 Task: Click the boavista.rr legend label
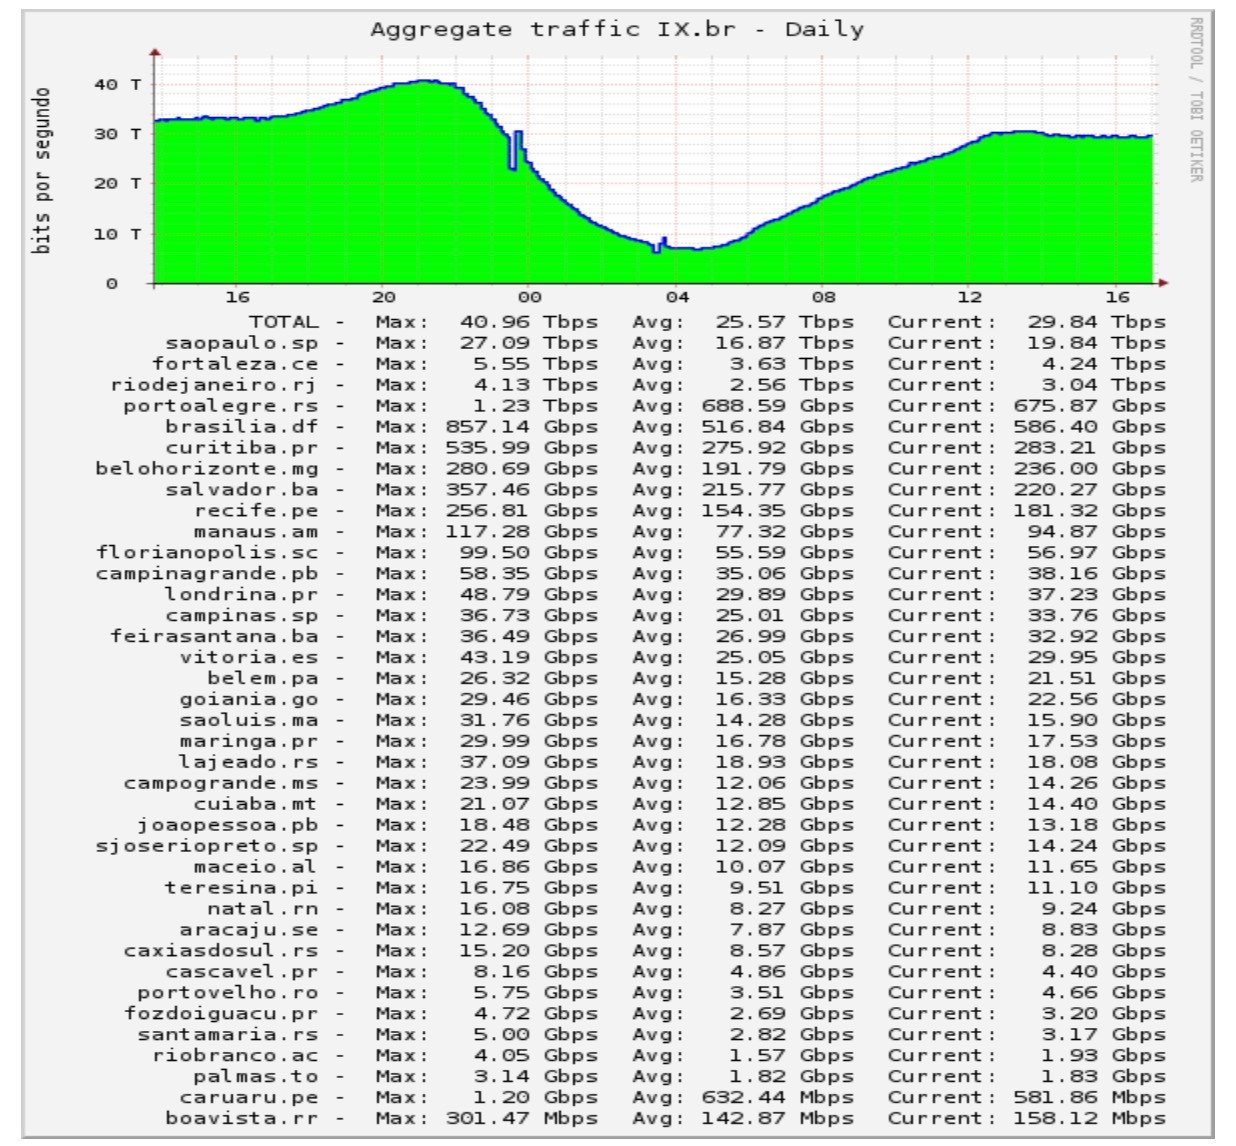[x=241, y=1118]
